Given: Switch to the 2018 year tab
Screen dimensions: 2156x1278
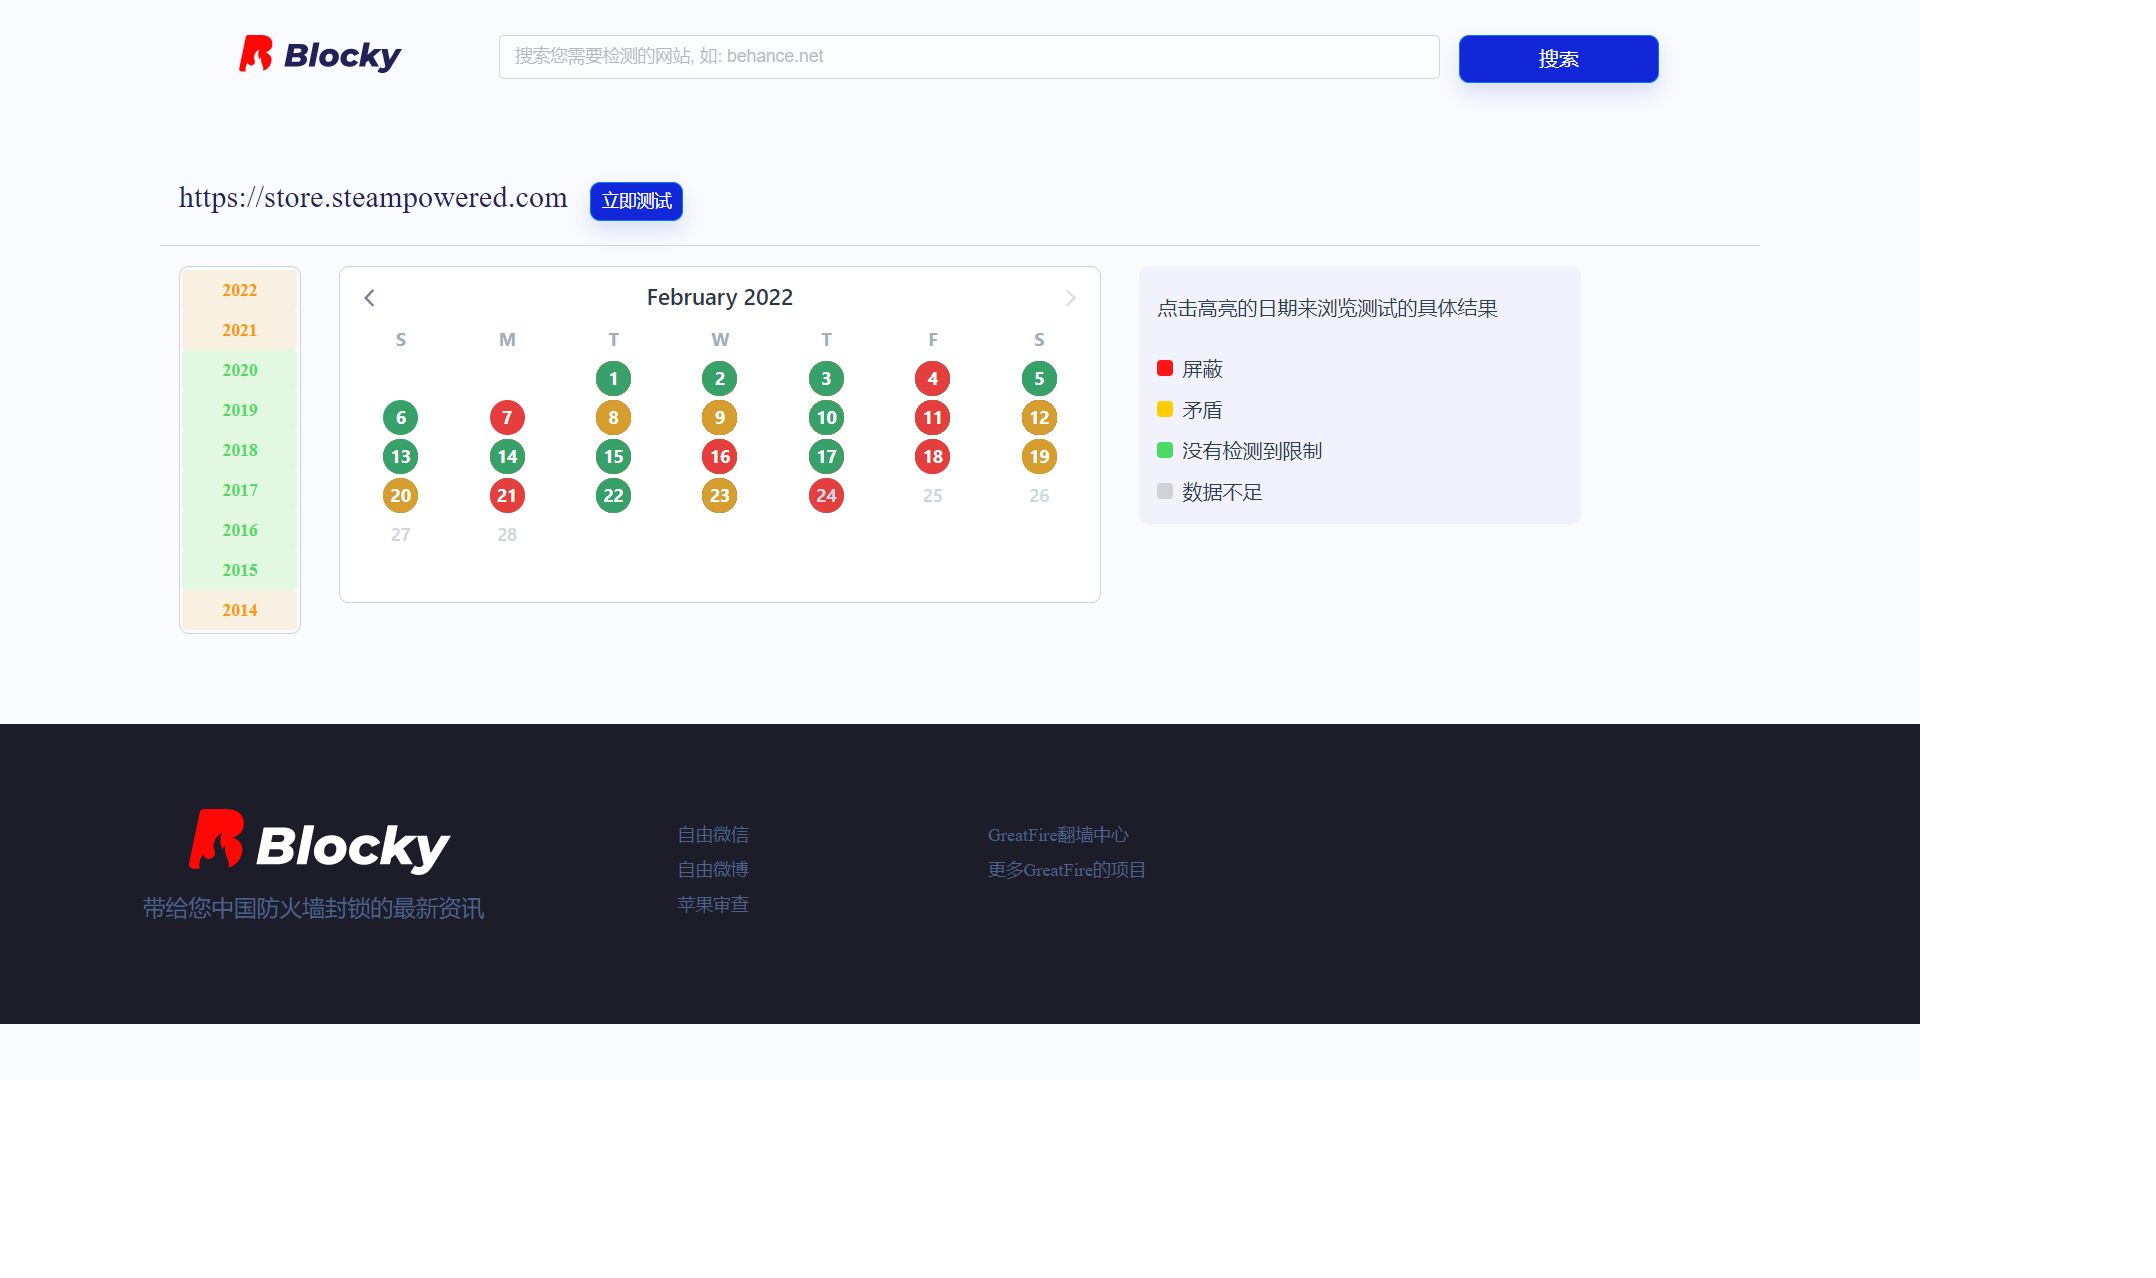Looking at the screenshot, I should (240, 450).
